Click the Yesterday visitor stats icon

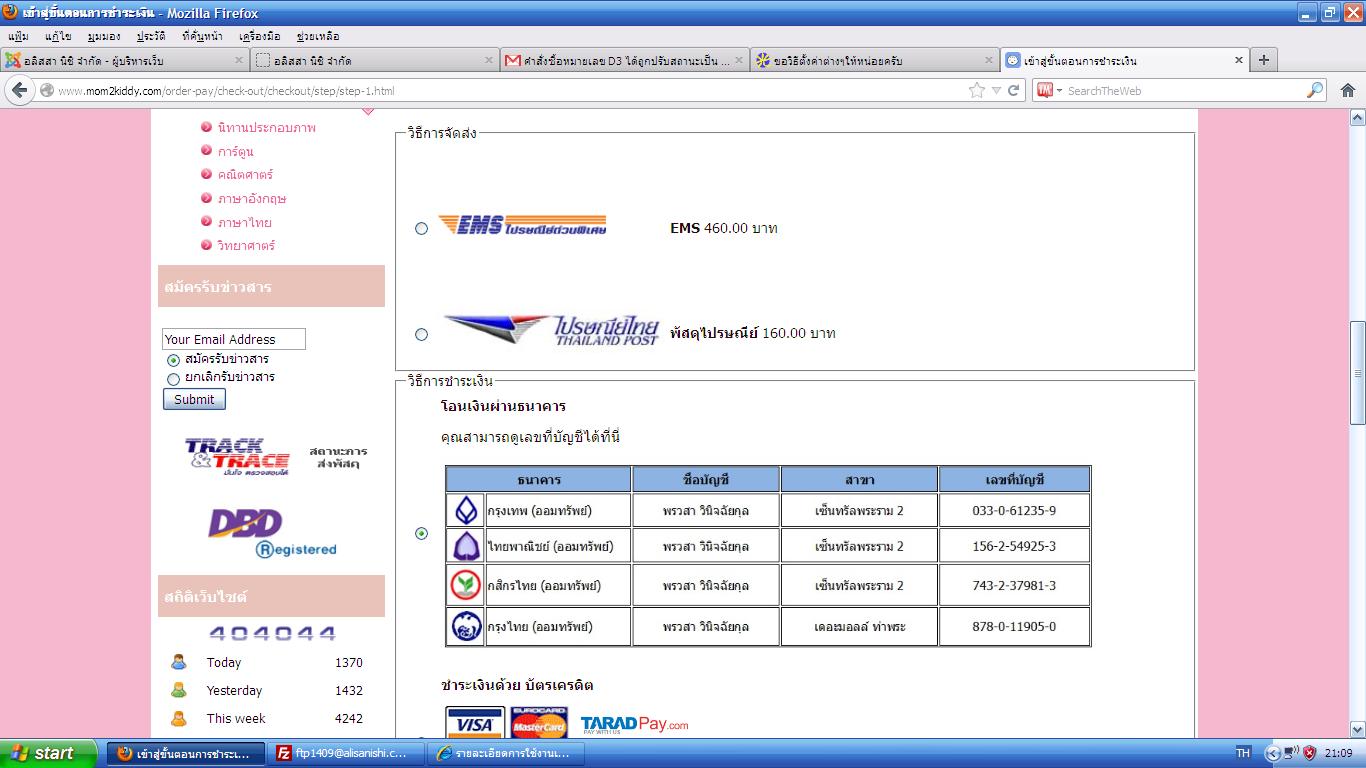click(x=179, y=690)
